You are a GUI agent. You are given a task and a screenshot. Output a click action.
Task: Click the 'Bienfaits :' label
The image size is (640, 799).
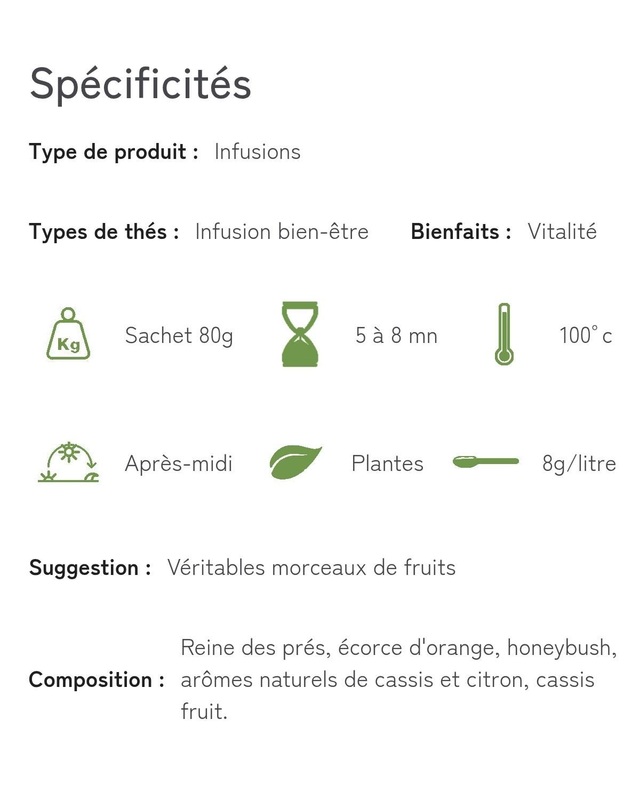click(461, 232)
